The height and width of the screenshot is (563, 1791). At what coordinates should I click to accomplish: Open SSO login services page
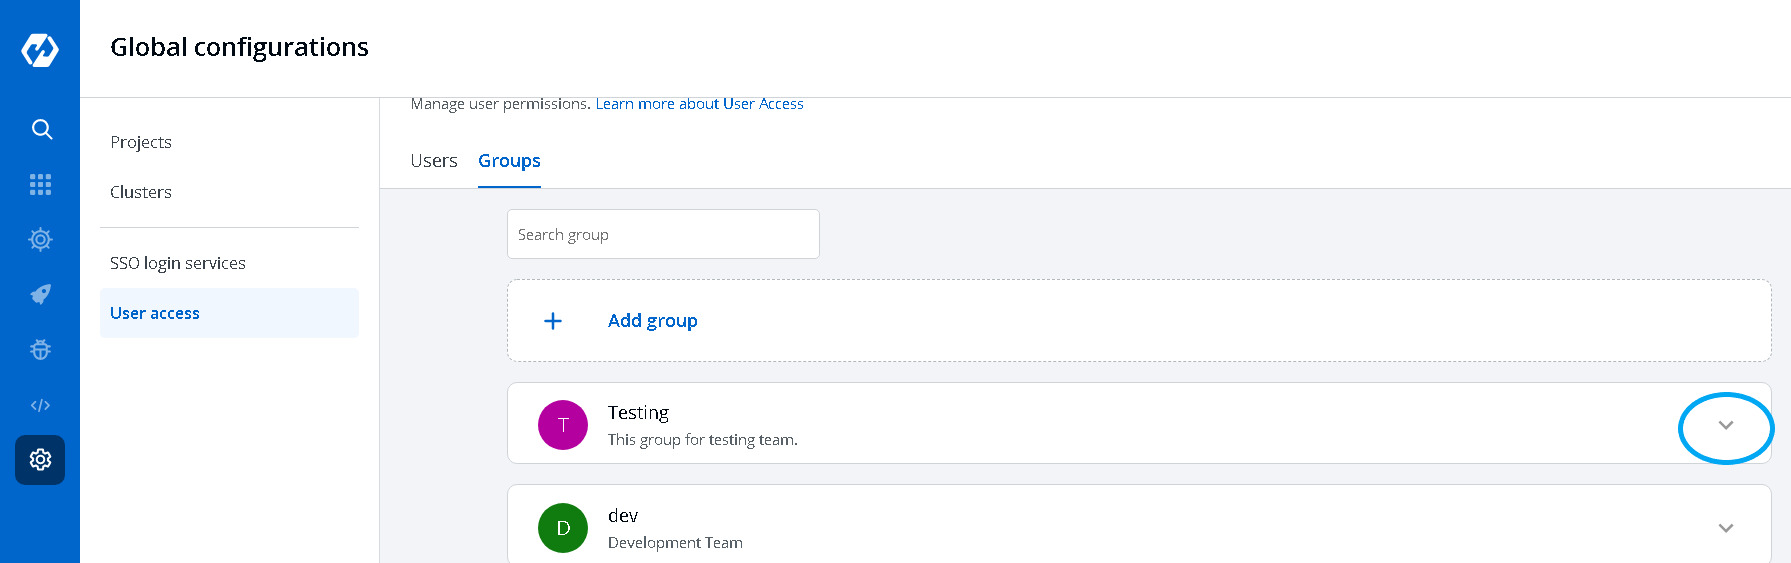tap(178, 263)
